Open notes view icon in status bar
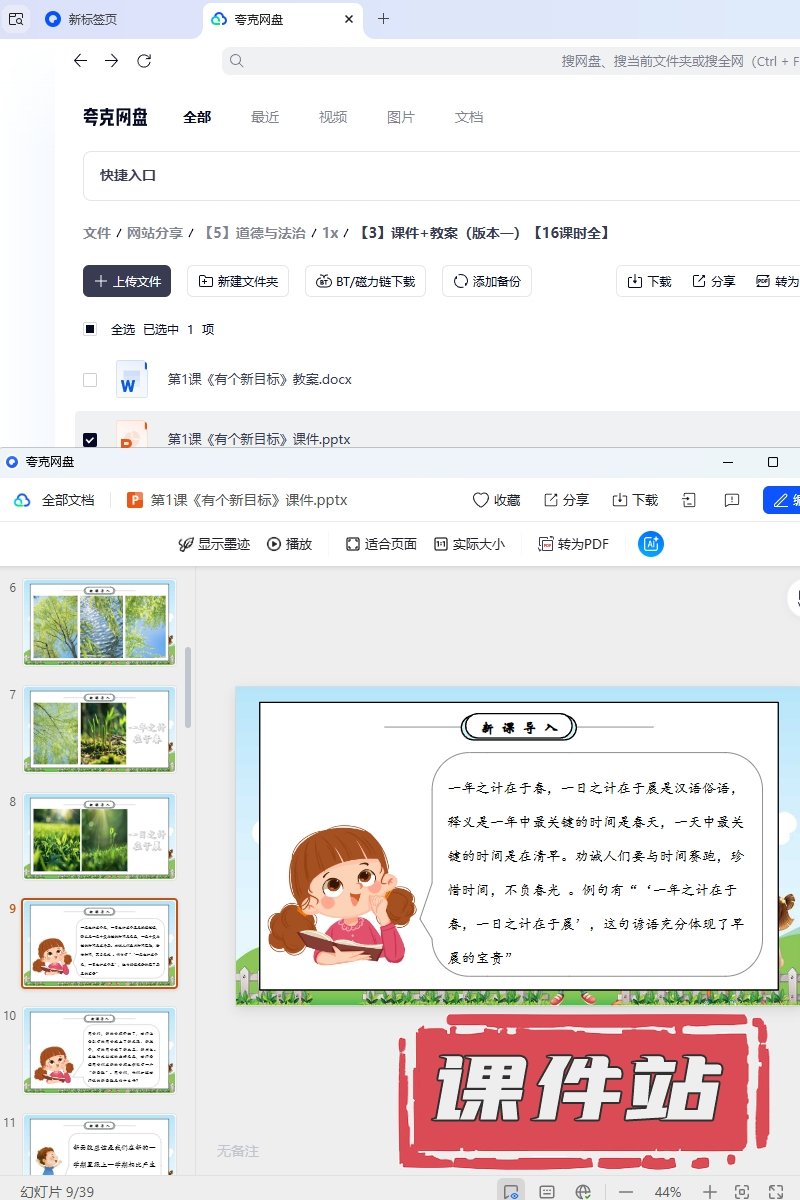 tap(547, 1191)
